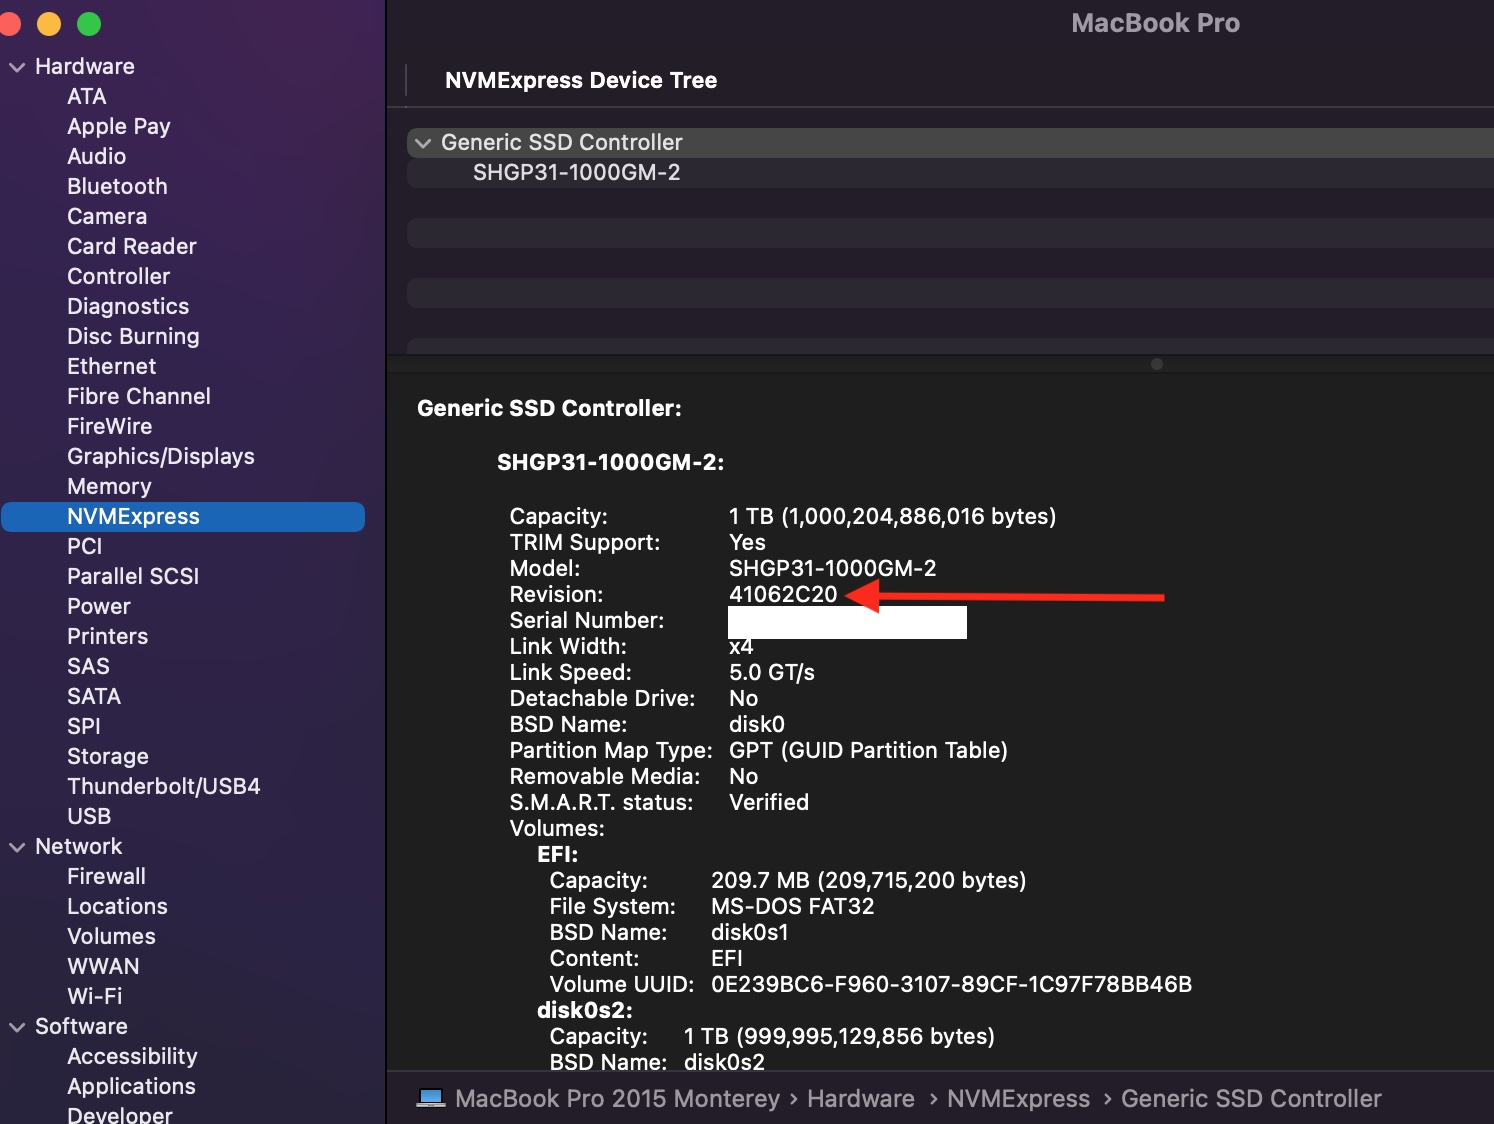Select Bluetooth in the Hardware list
The image size is (1494, 1124).
pyautogui.click(x=117, y=187)
